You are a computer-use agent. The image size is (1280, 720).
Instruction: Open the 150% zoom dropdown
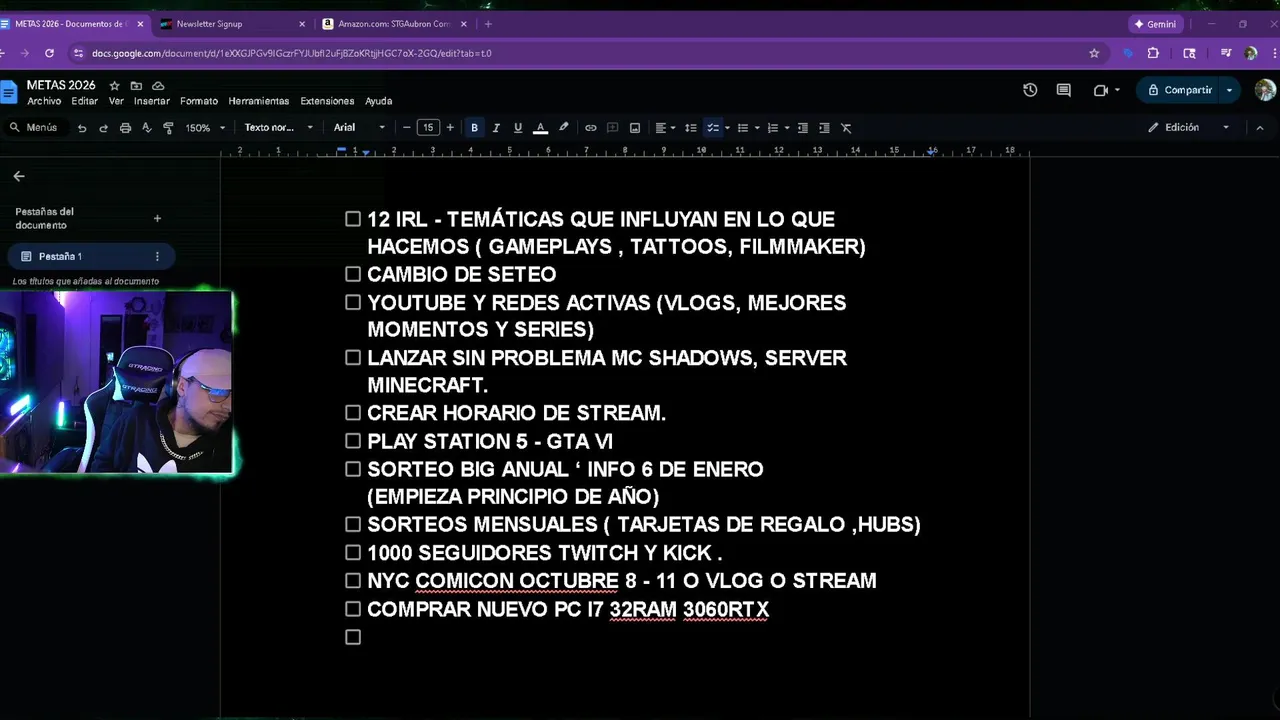pyautogui.click(x=205, y=128)
